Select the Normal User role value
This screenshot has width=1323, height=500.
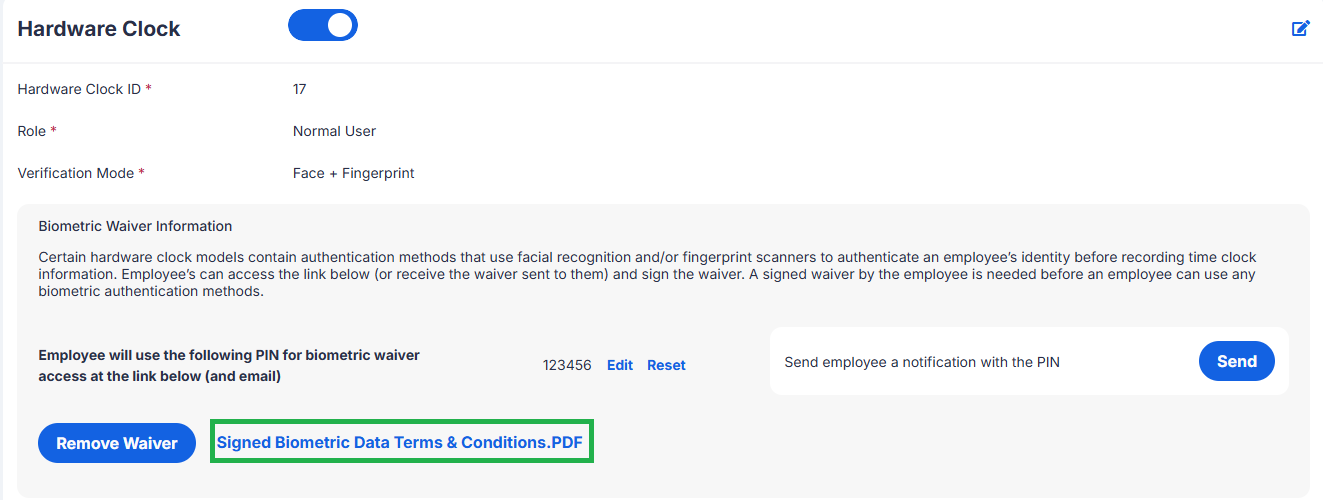tap(334, 131)
